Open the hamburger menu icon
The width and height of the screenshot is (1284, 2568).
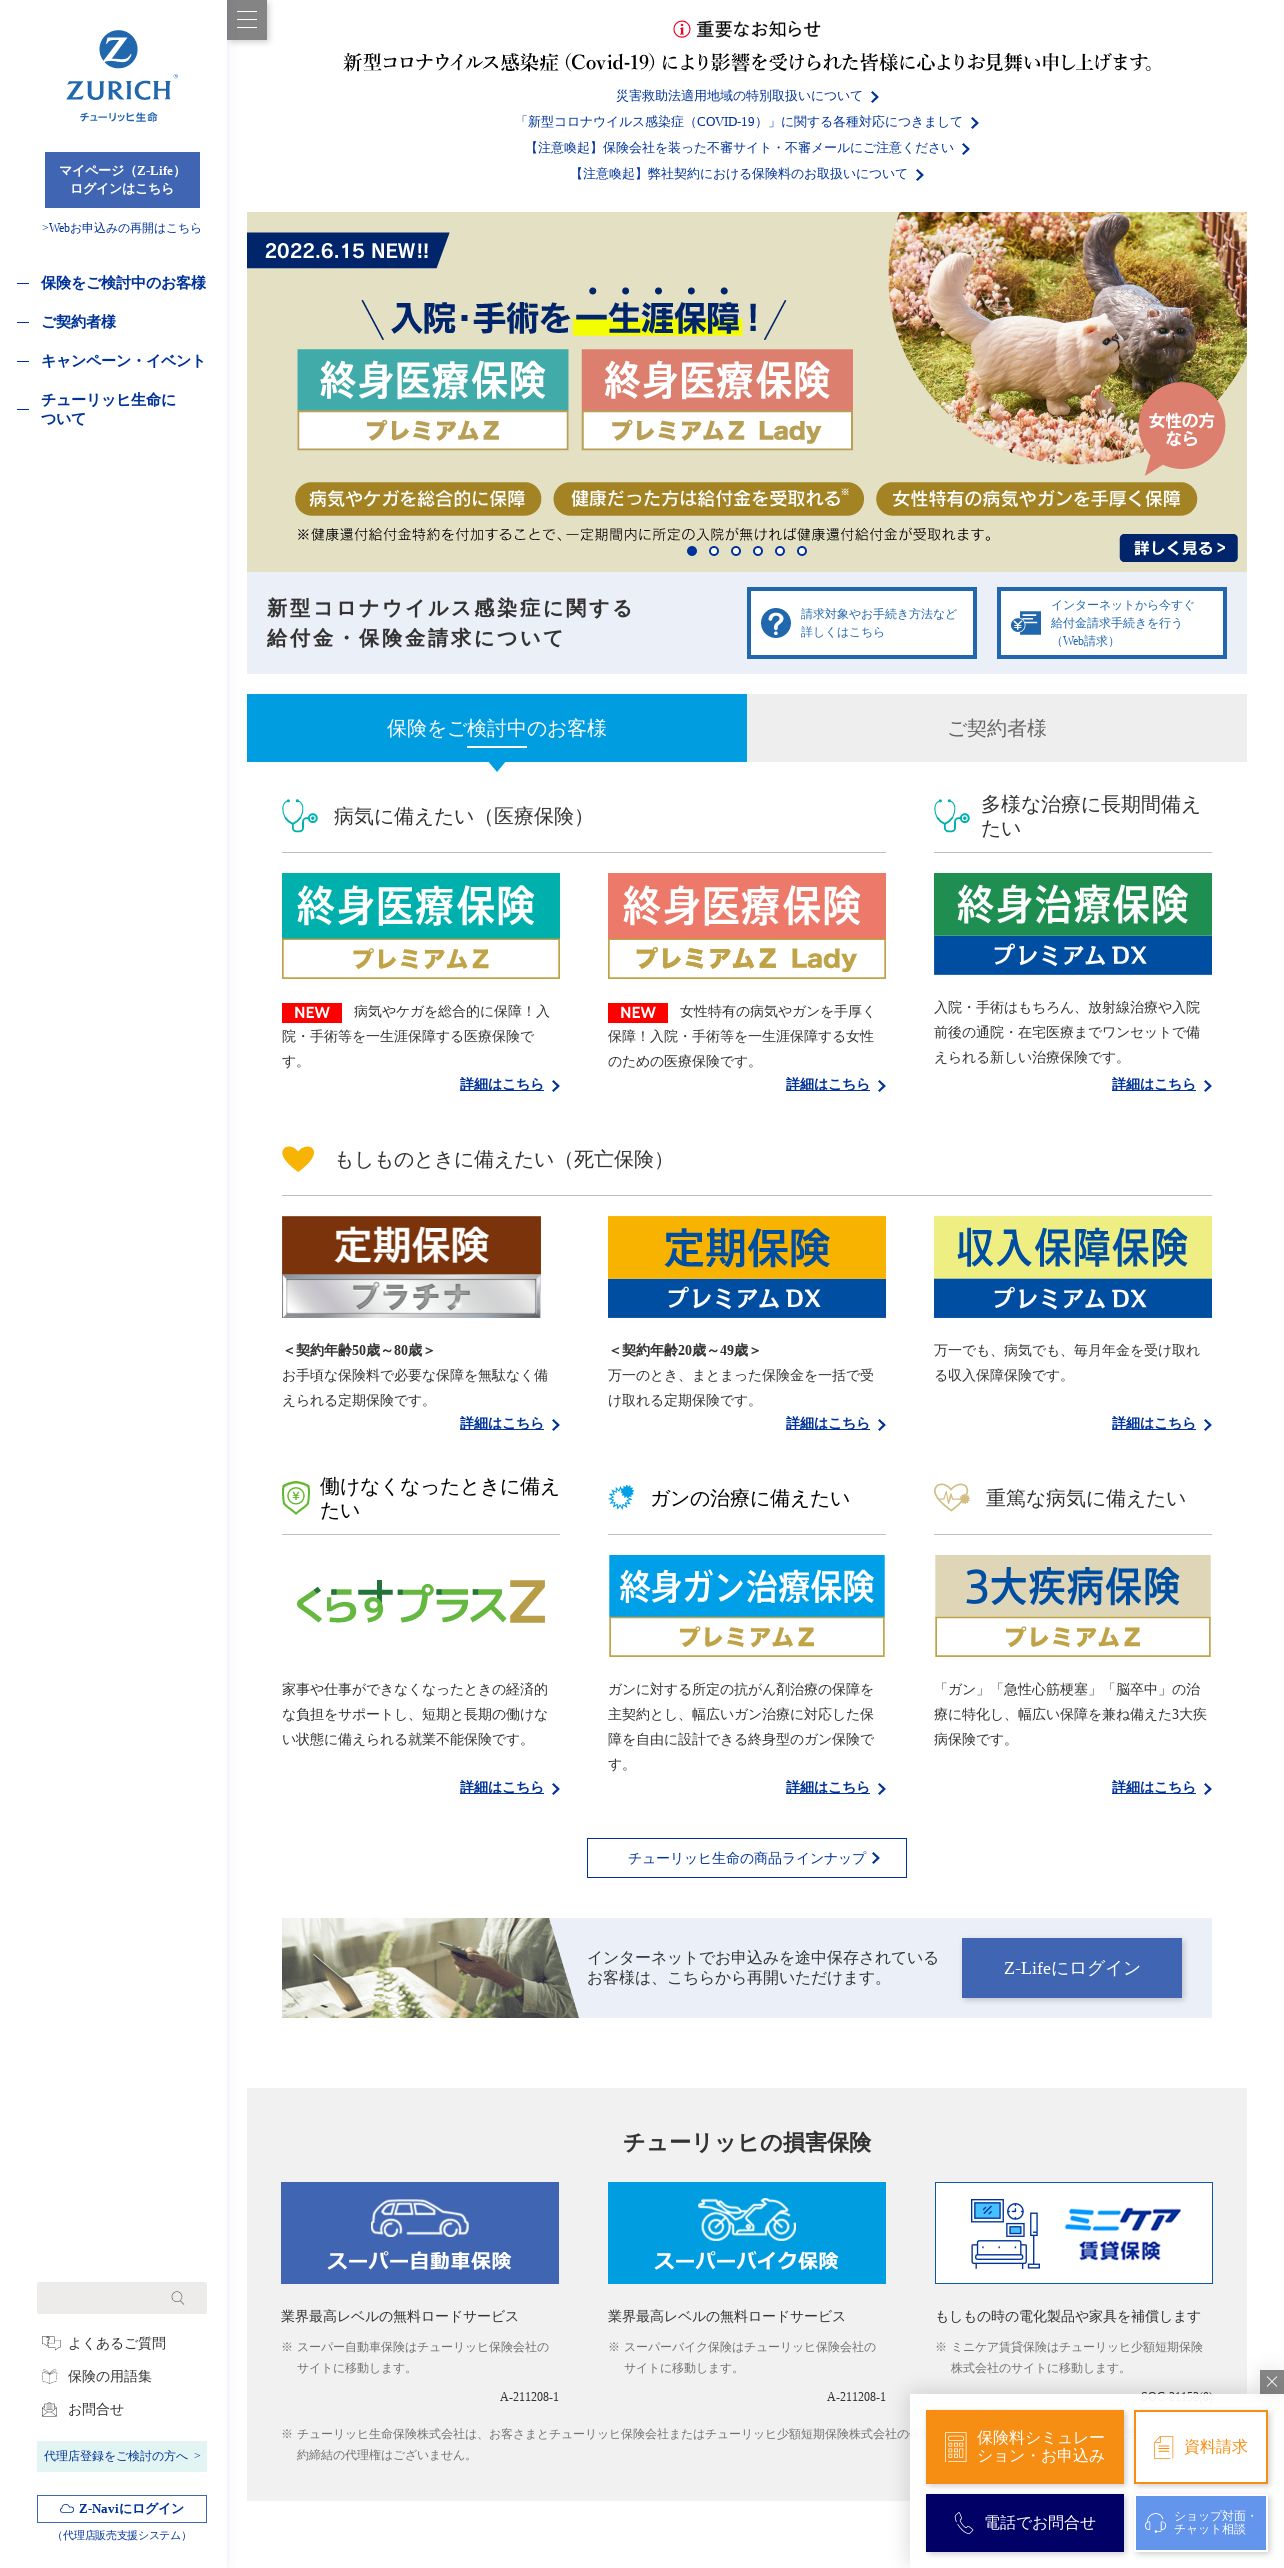[x=247, y=20]
